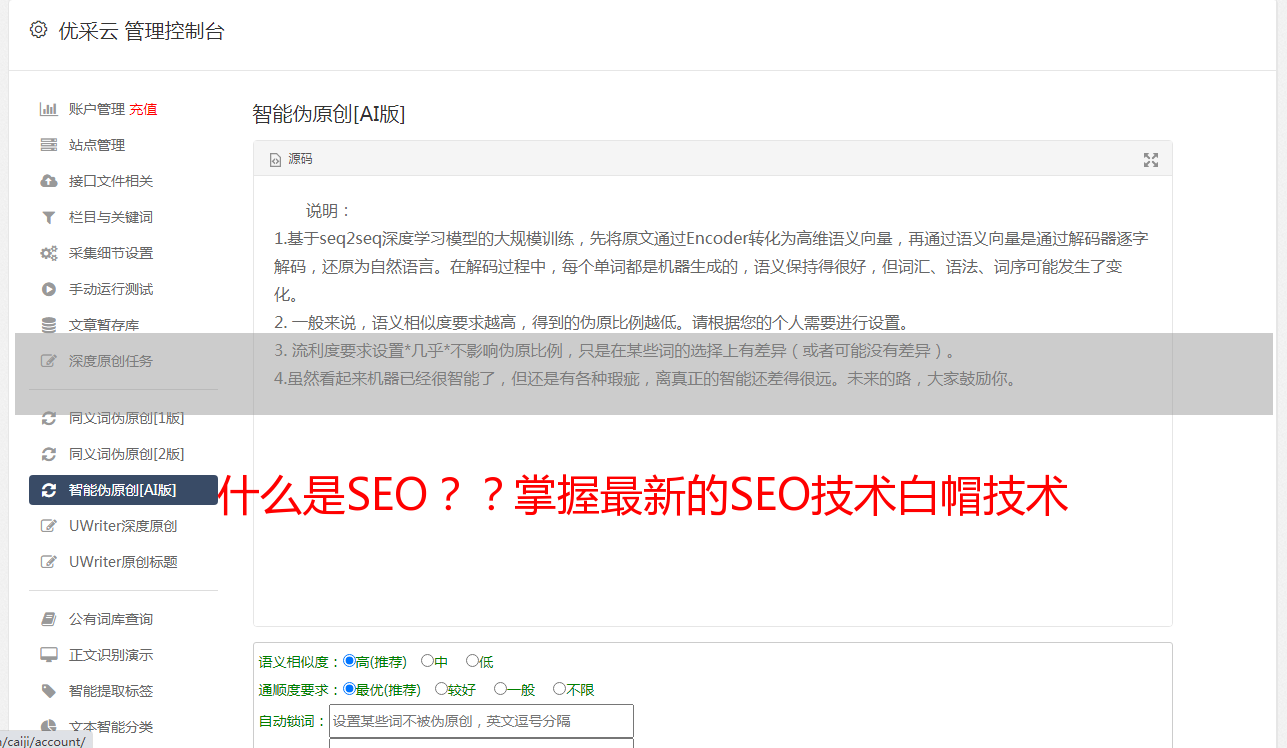
Task: Click the 智能伪原创[AI版] page heading
Action: coord(329,114)
